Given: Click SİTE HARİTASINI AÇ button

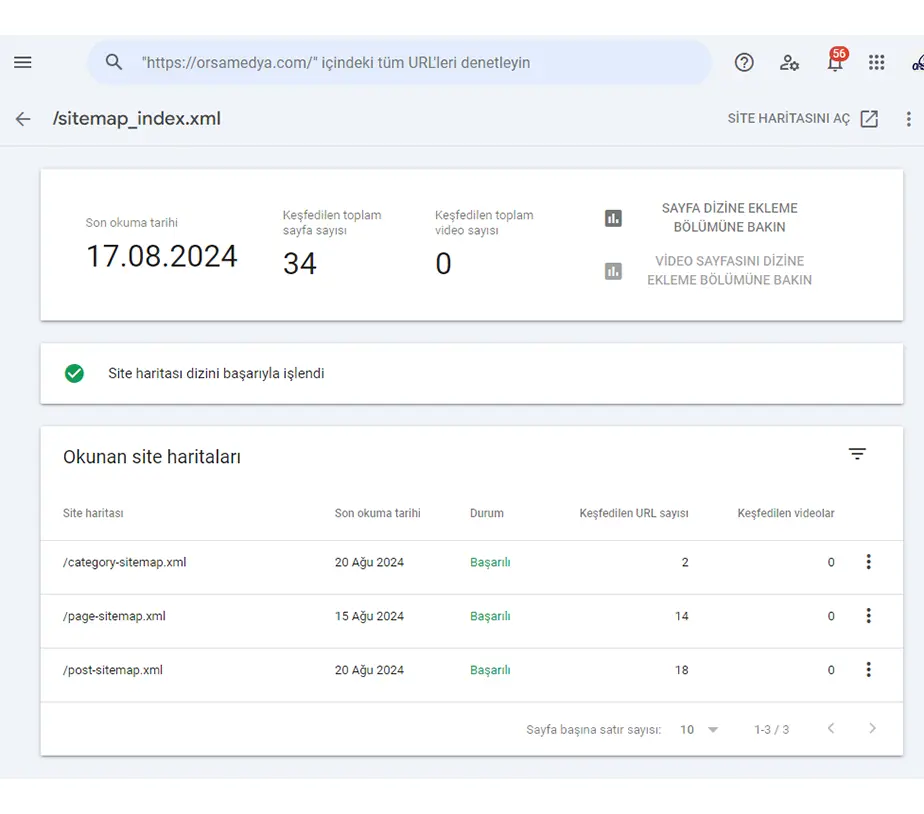Looking at the screenshot, I should (x=803, y=118).
